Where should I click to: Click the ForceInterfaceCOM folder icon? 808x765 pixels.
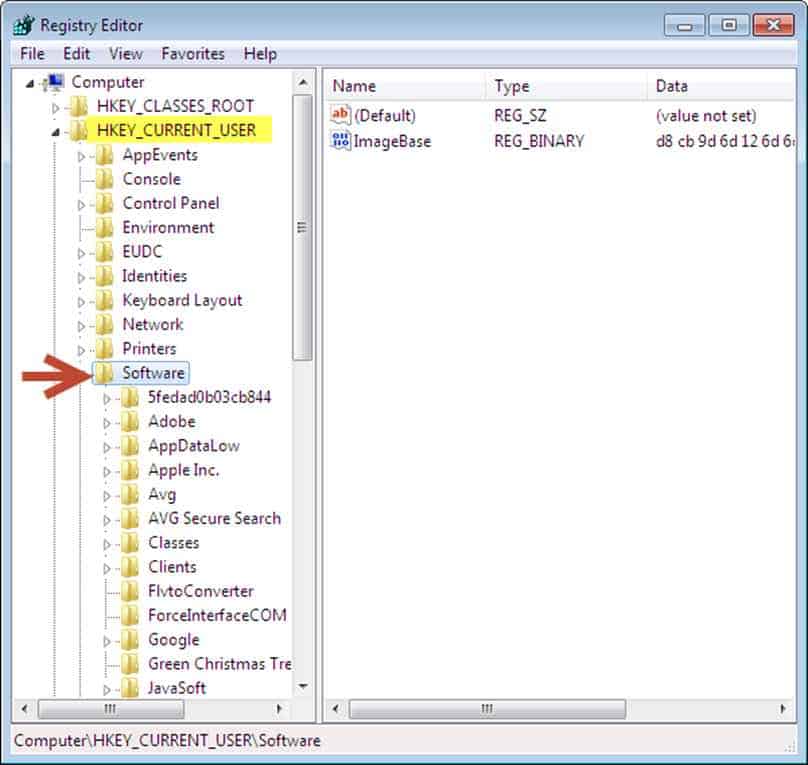[x=129, y=616]
